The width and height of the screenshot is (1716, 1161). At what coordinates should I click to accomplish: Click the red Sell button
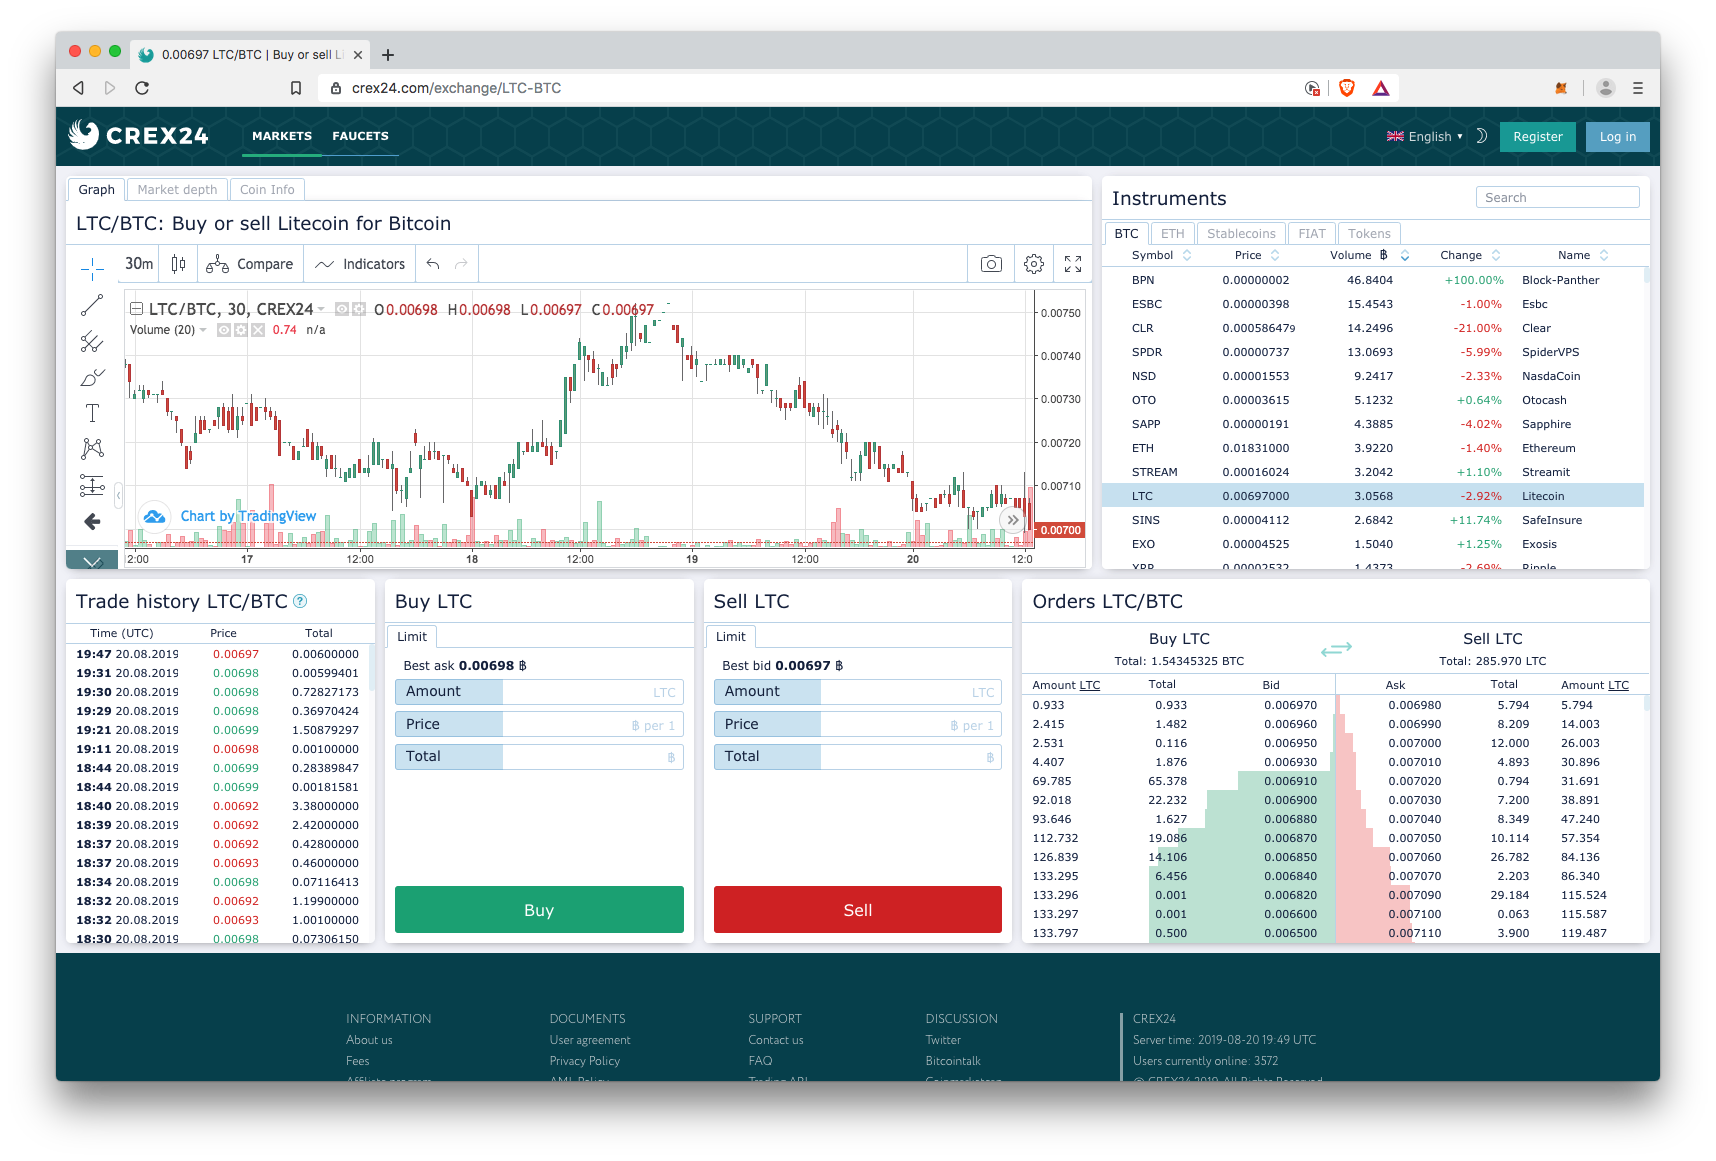coord(857,910)
